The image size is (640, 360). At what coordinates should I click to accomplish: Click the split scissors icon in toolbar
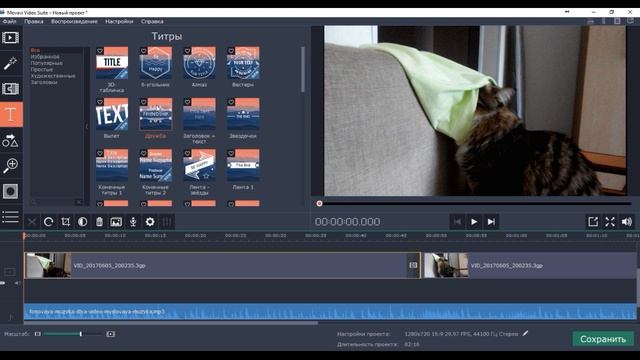32,222
